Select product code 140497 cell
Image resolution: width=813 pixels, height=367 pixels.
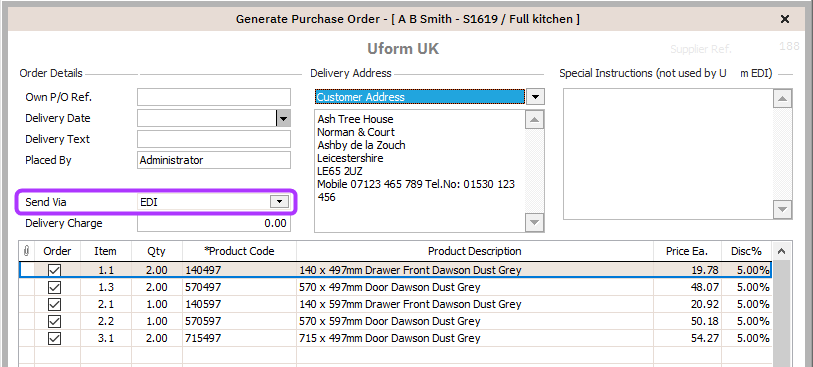[x=239, y=270]
